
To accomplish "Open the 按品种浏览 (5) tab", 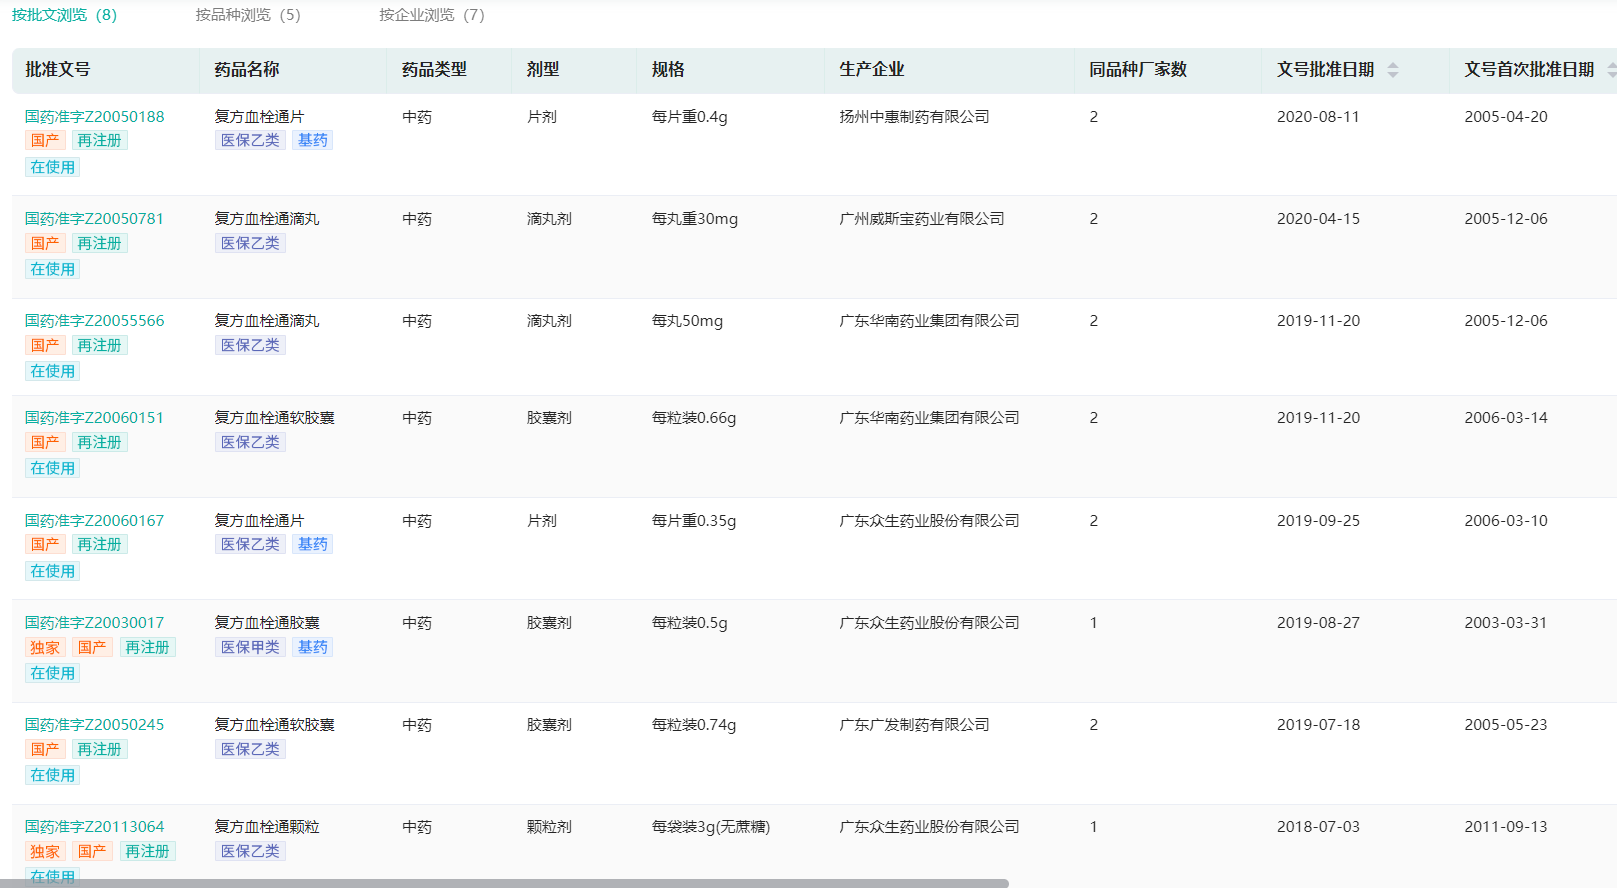I will click(x=248, y=15).
